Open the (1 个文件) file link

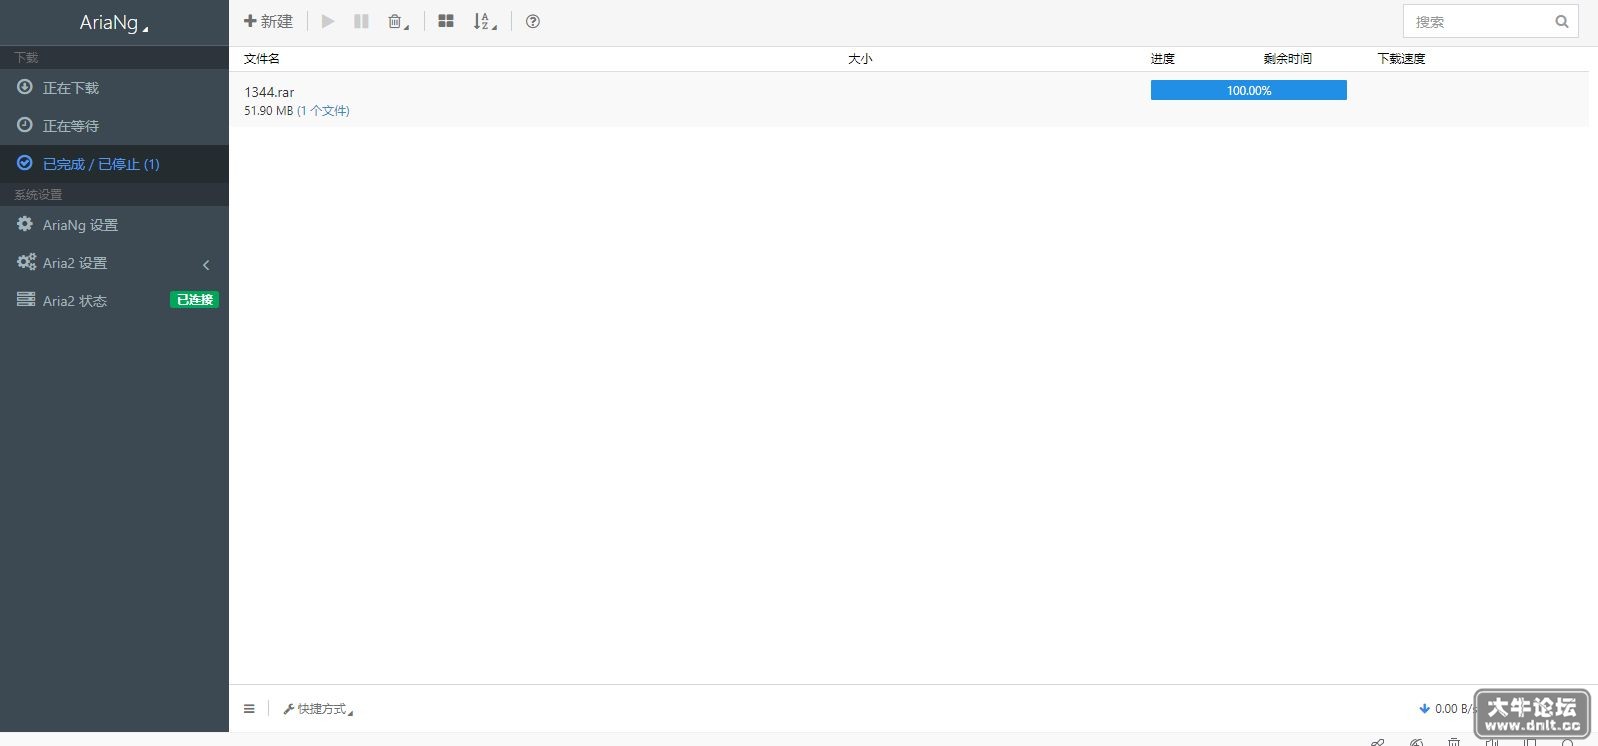pyautogui.click(x=323, y=111)
